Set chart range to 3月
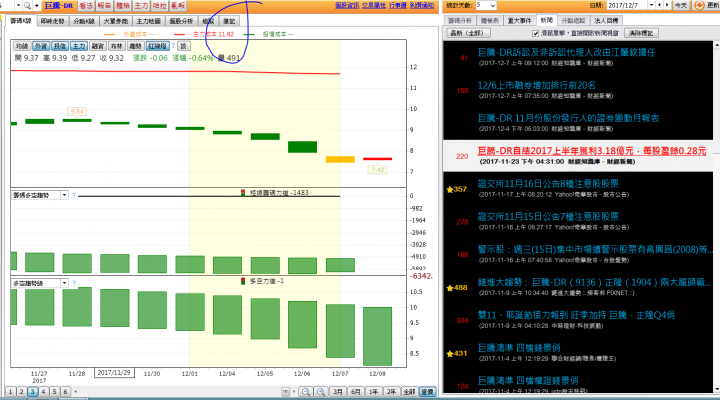Screen dimensions: 720x400 click(338, 392)
